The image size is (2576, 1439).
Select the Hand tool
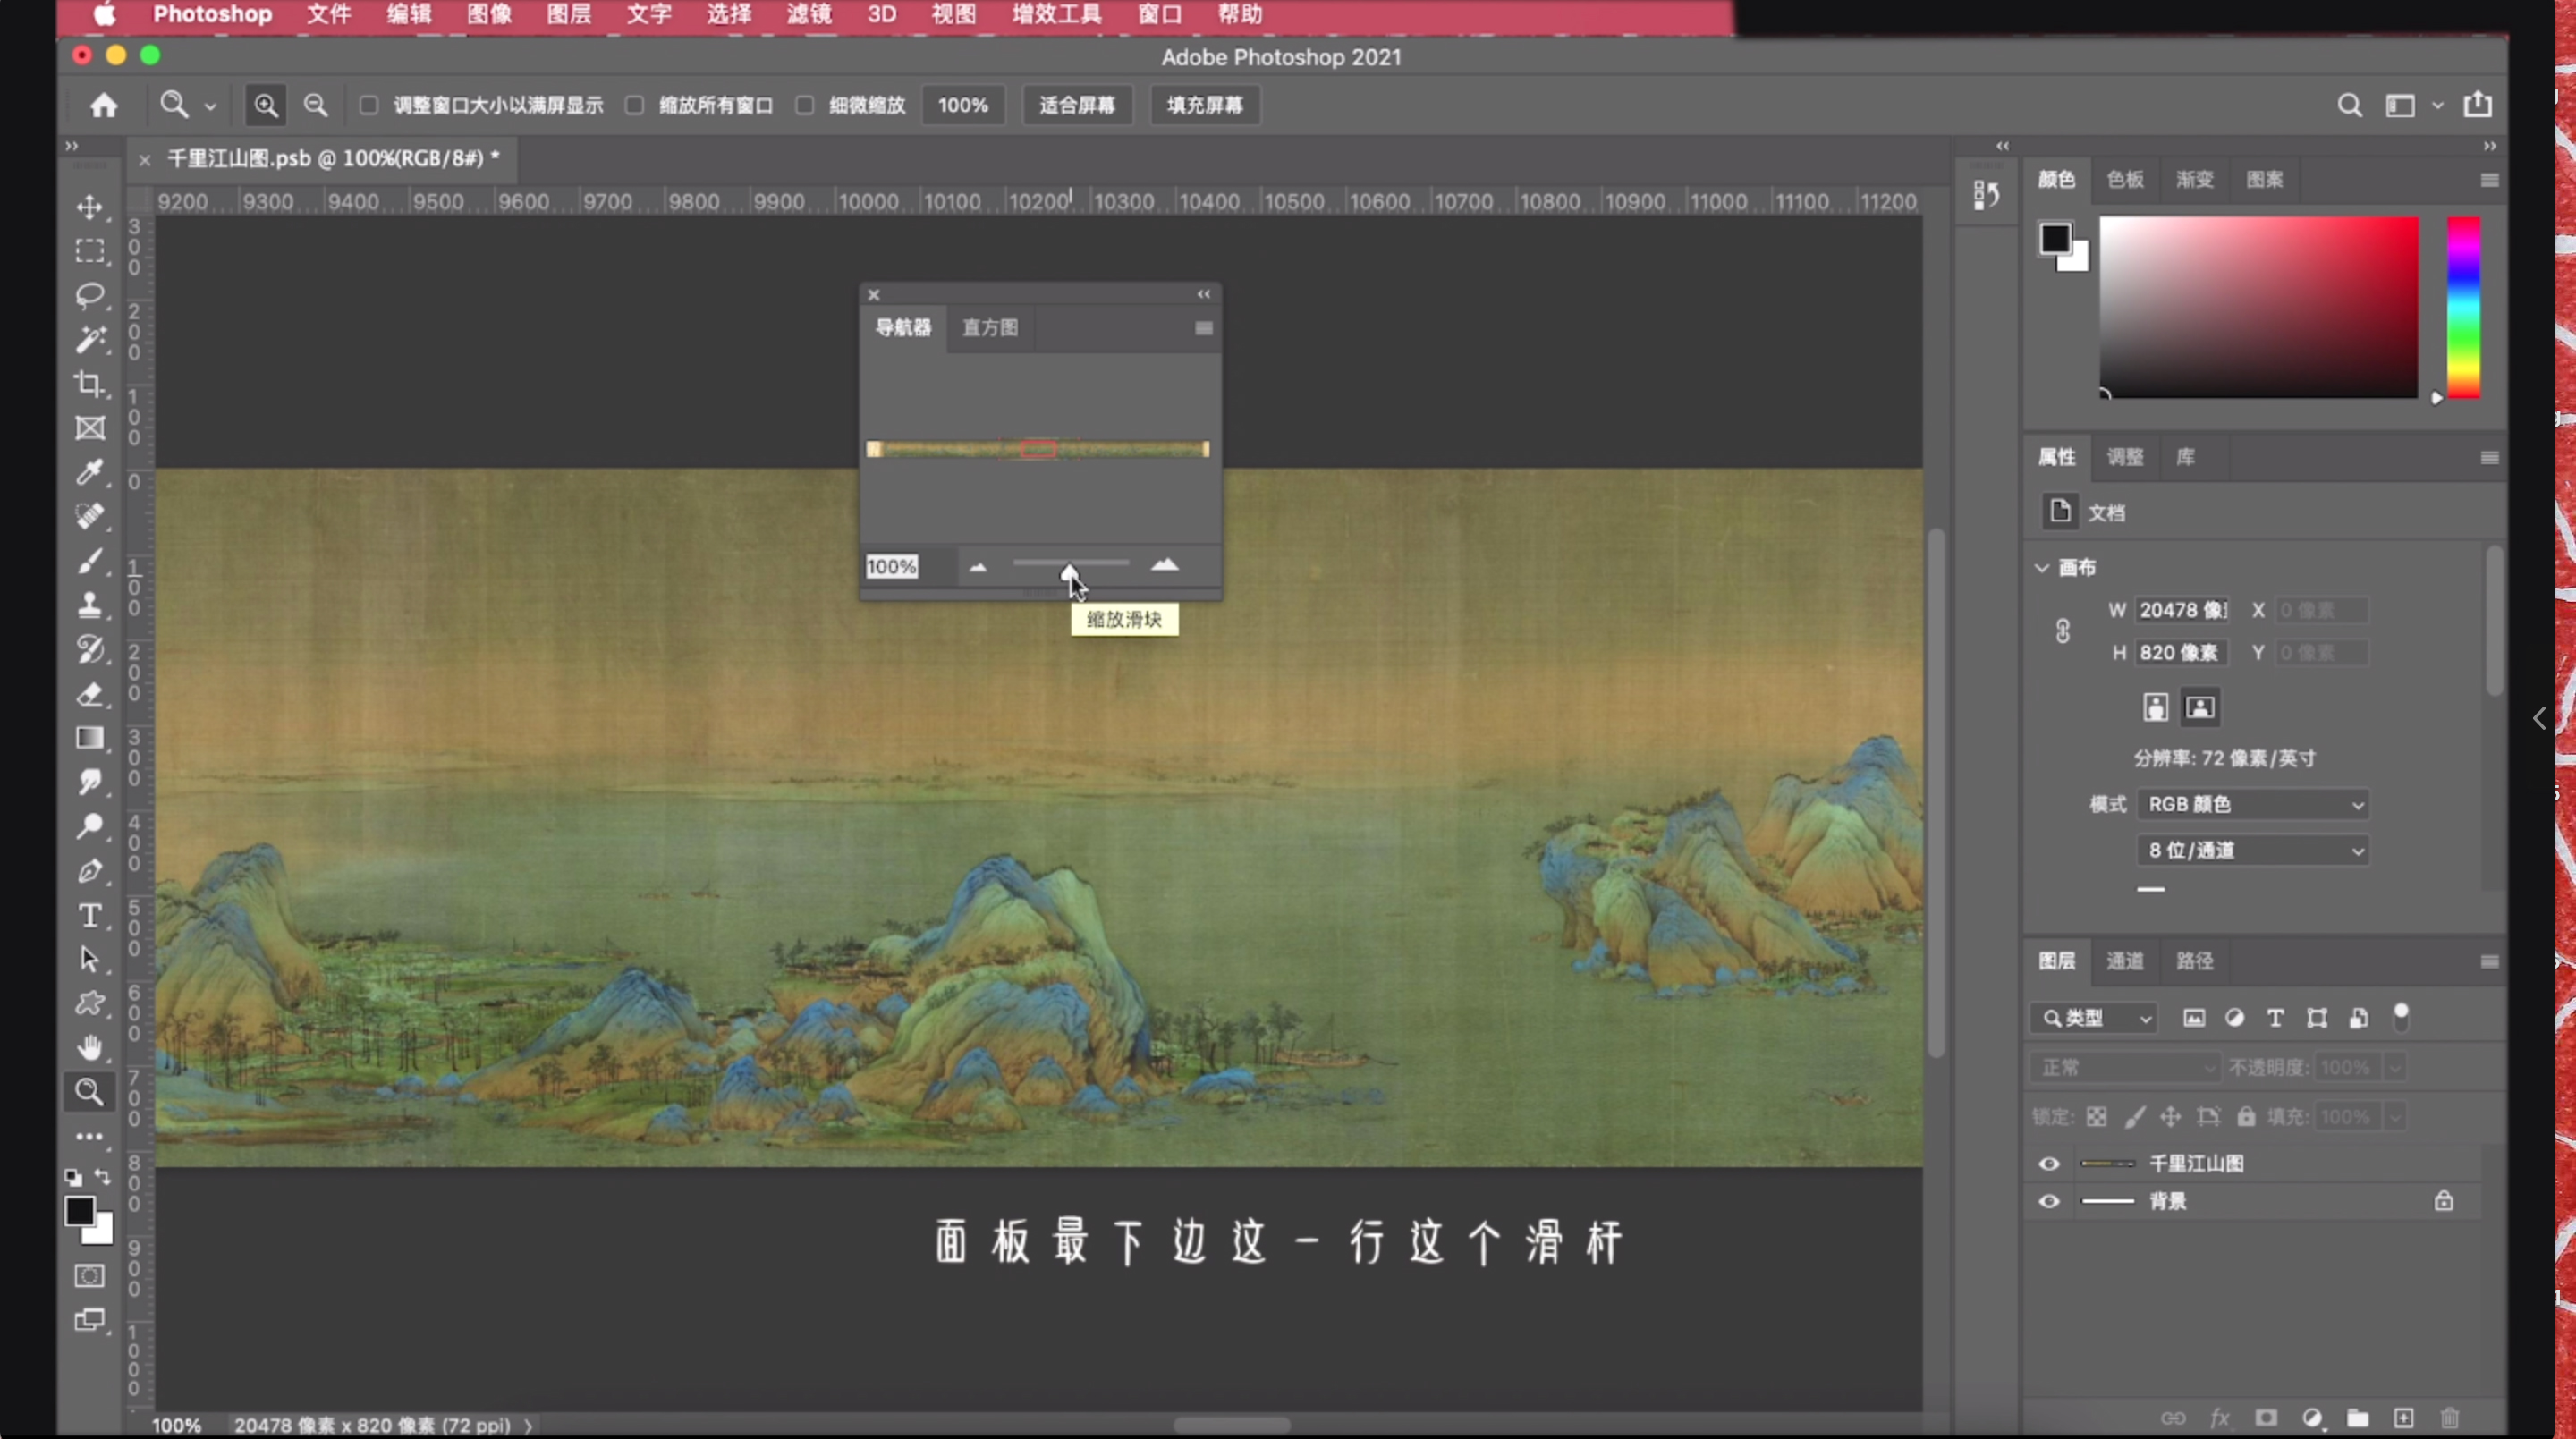pyautogui.click(x=90, y=1047)
